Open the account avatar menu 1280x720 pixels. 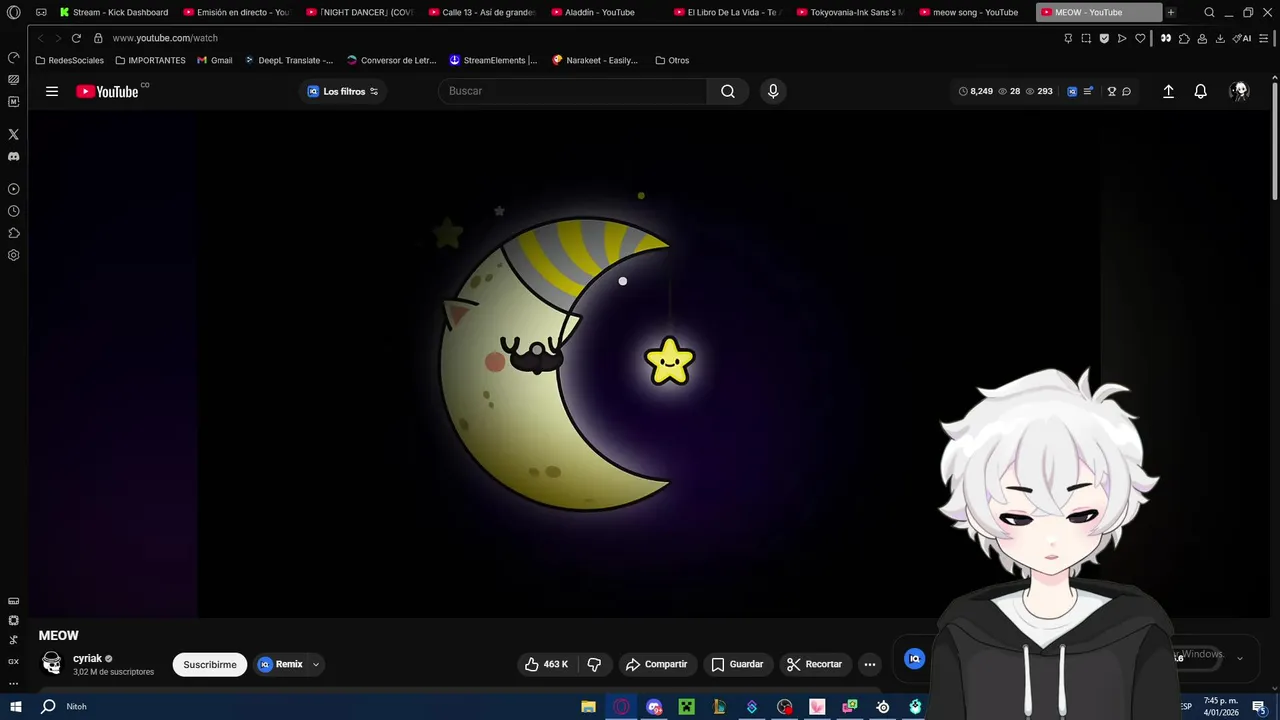click(1240, 91)
